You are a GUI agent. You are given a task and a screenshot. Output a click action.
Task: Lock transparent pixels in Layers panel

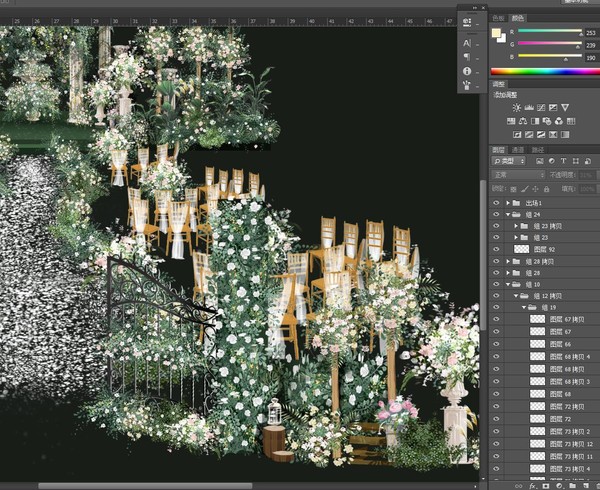point(514,189)
